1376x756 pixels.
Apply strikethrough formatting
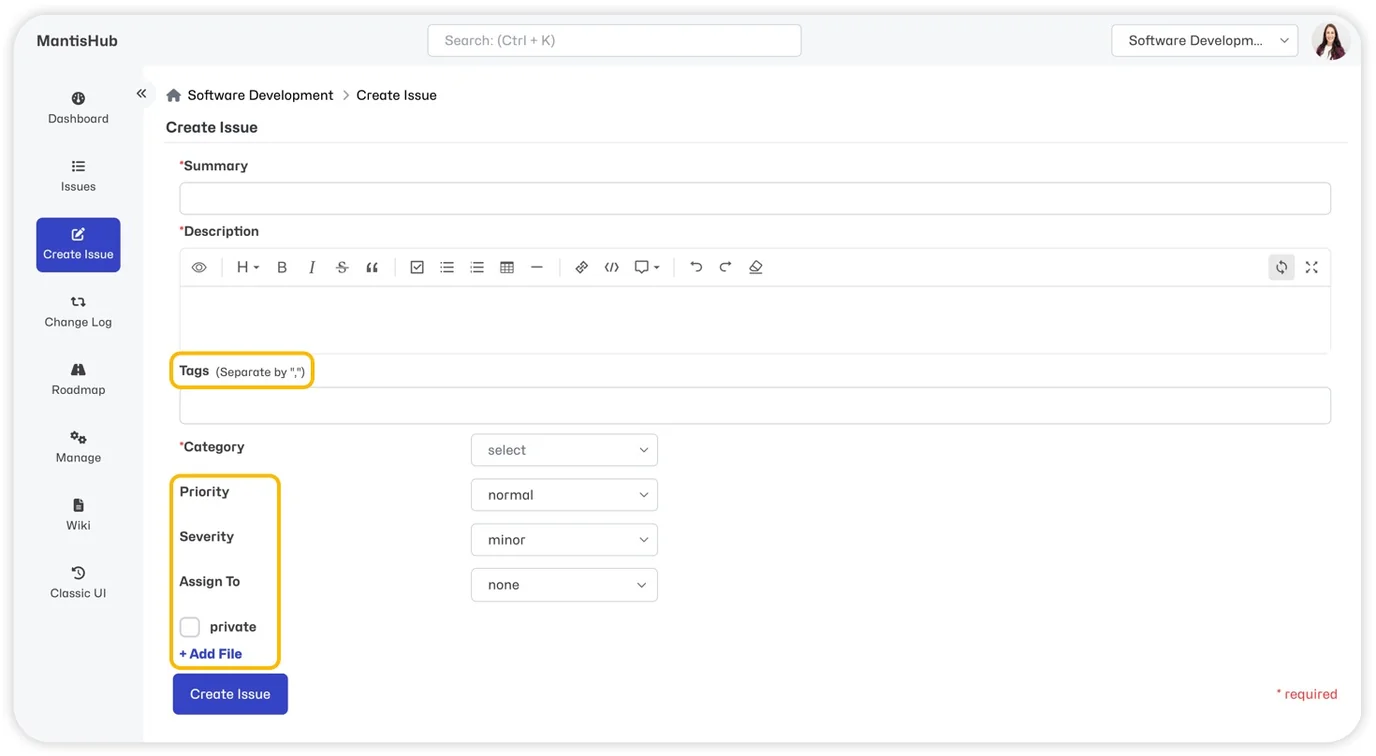click(342, 268)
